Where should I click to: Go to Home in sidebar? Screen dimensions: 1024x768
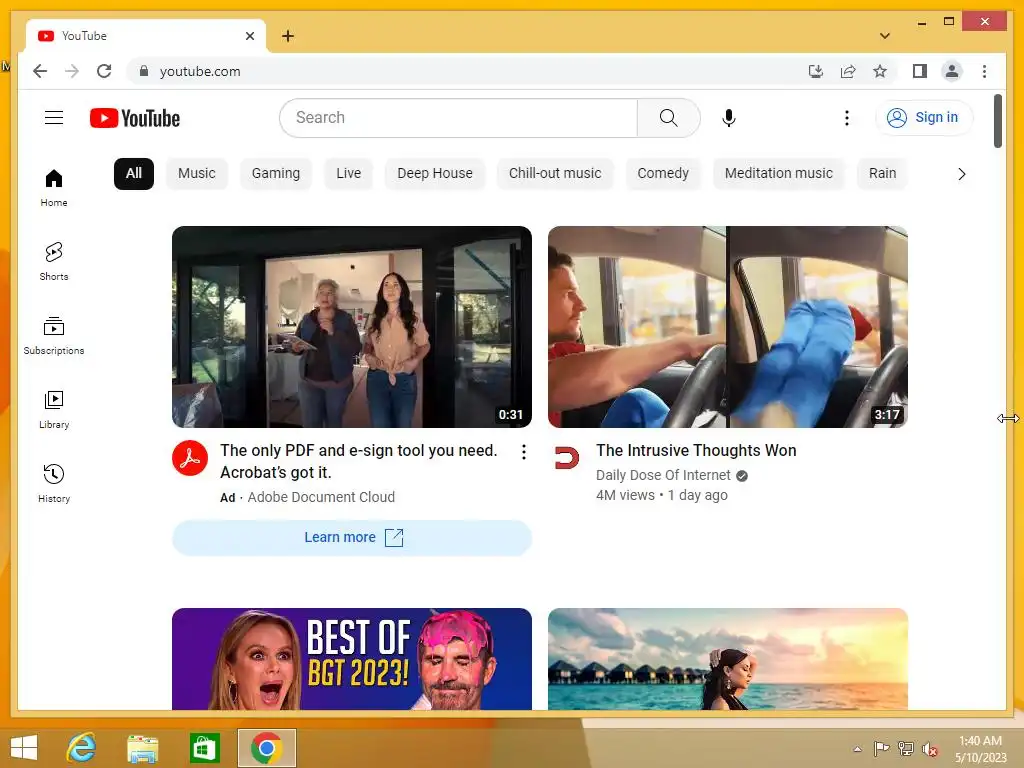tap(54, 188)
